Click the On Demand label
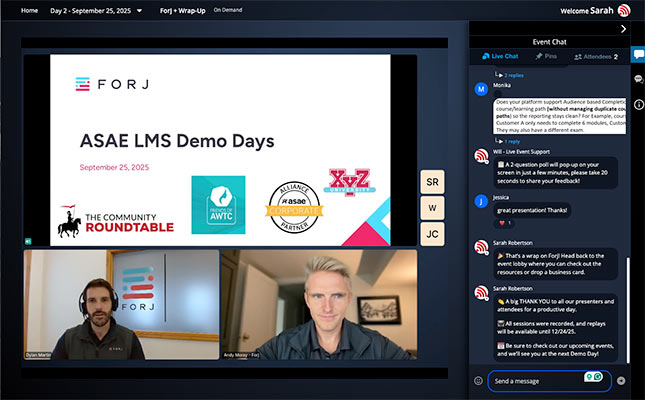This screenshot has width=645, height=400. 227,10
